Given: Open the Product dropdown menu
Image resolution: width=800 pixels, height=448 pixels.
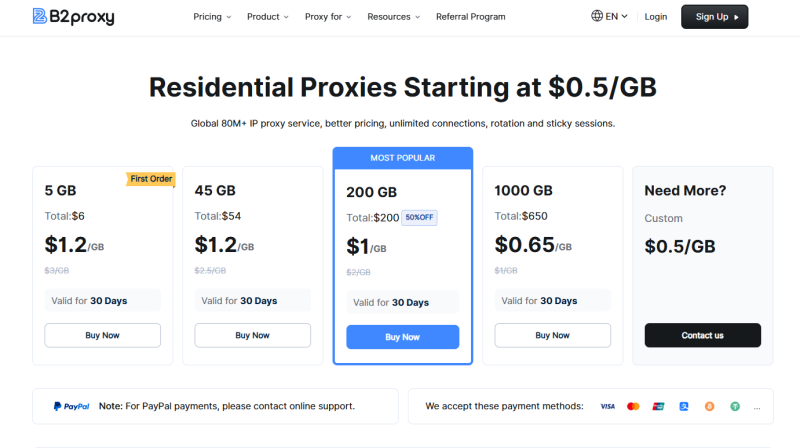Looking at the screenshot, I should (x=267, y=17).
